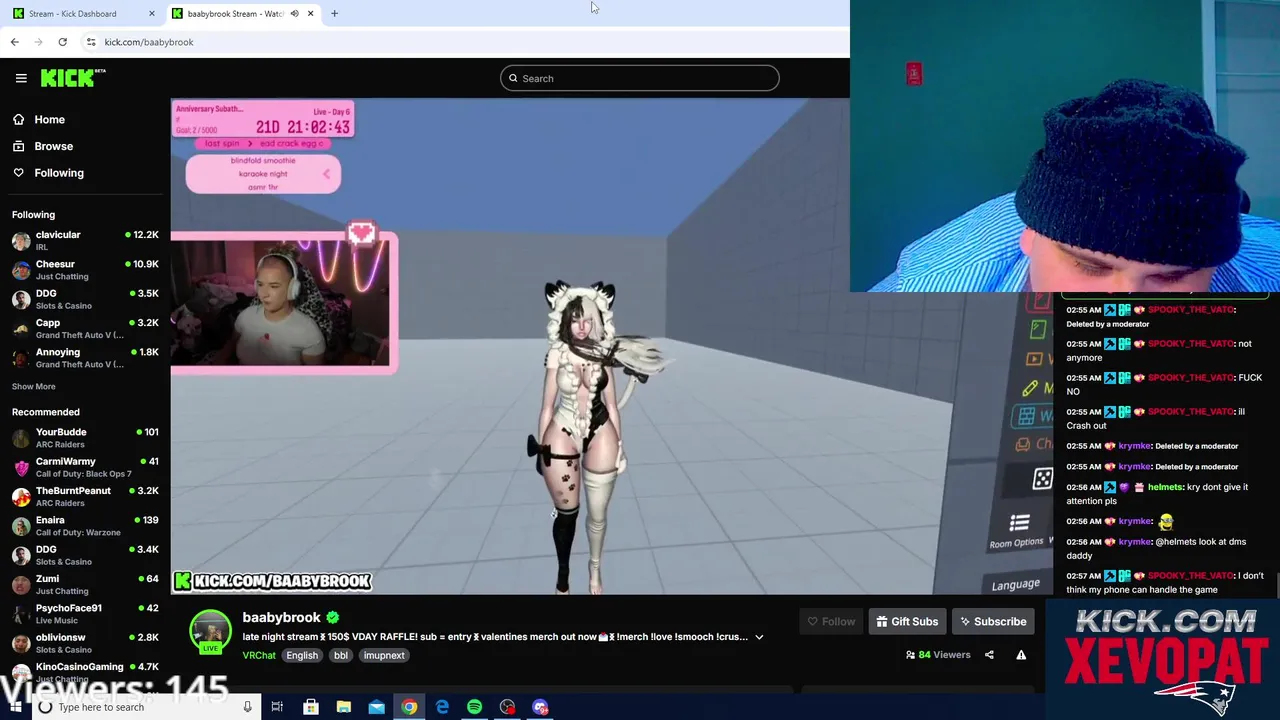Mute the baabybrook tab via speaker icon
Image resolution: width=1280 pixels, height=720 pixels.
point(294,14)
